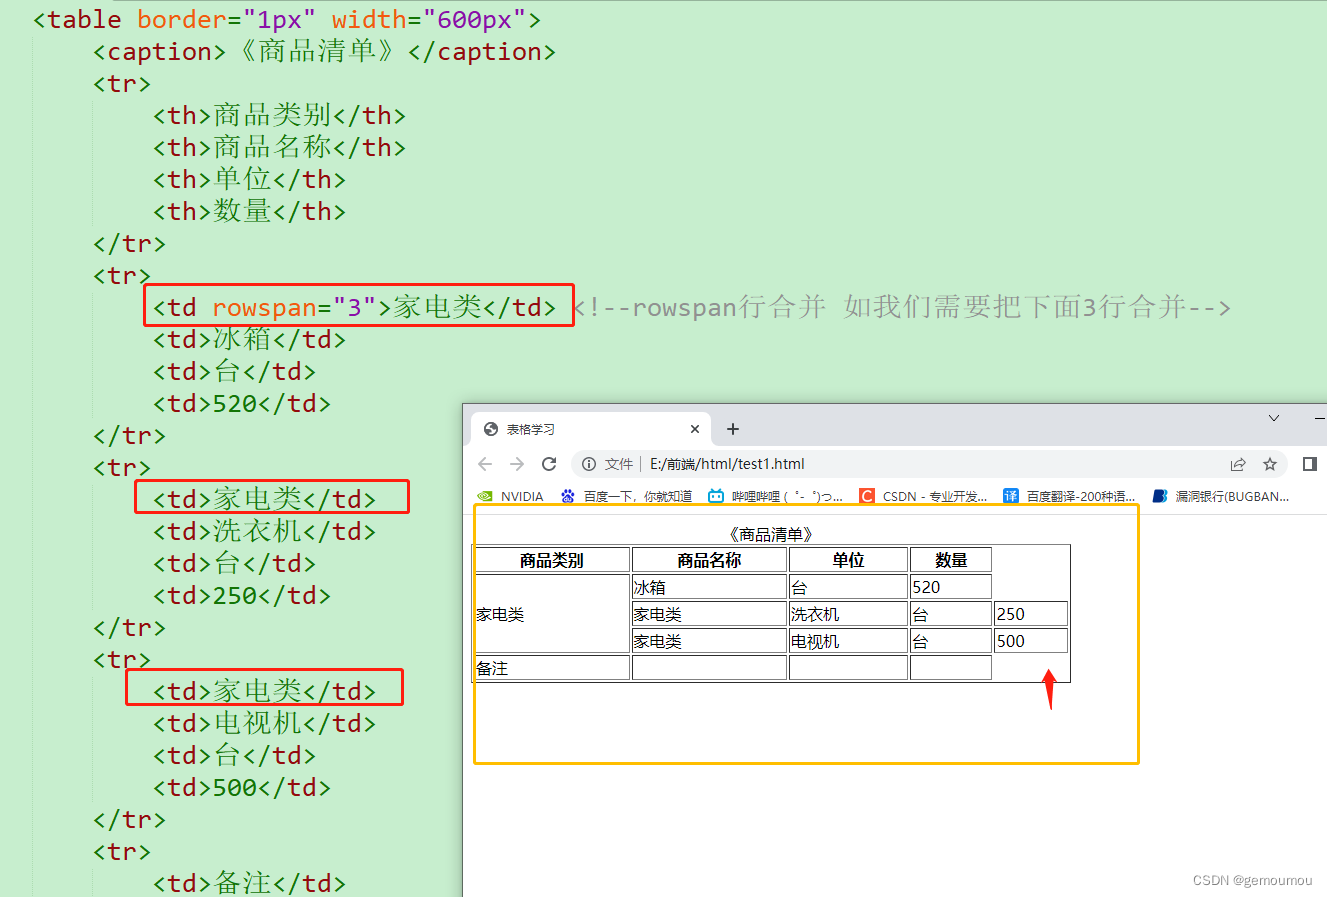The height and width of the screenshot is (897, 1327).
Task: Click the 《商品清单》 table caption in browser
Action: [x=771, y=535]
